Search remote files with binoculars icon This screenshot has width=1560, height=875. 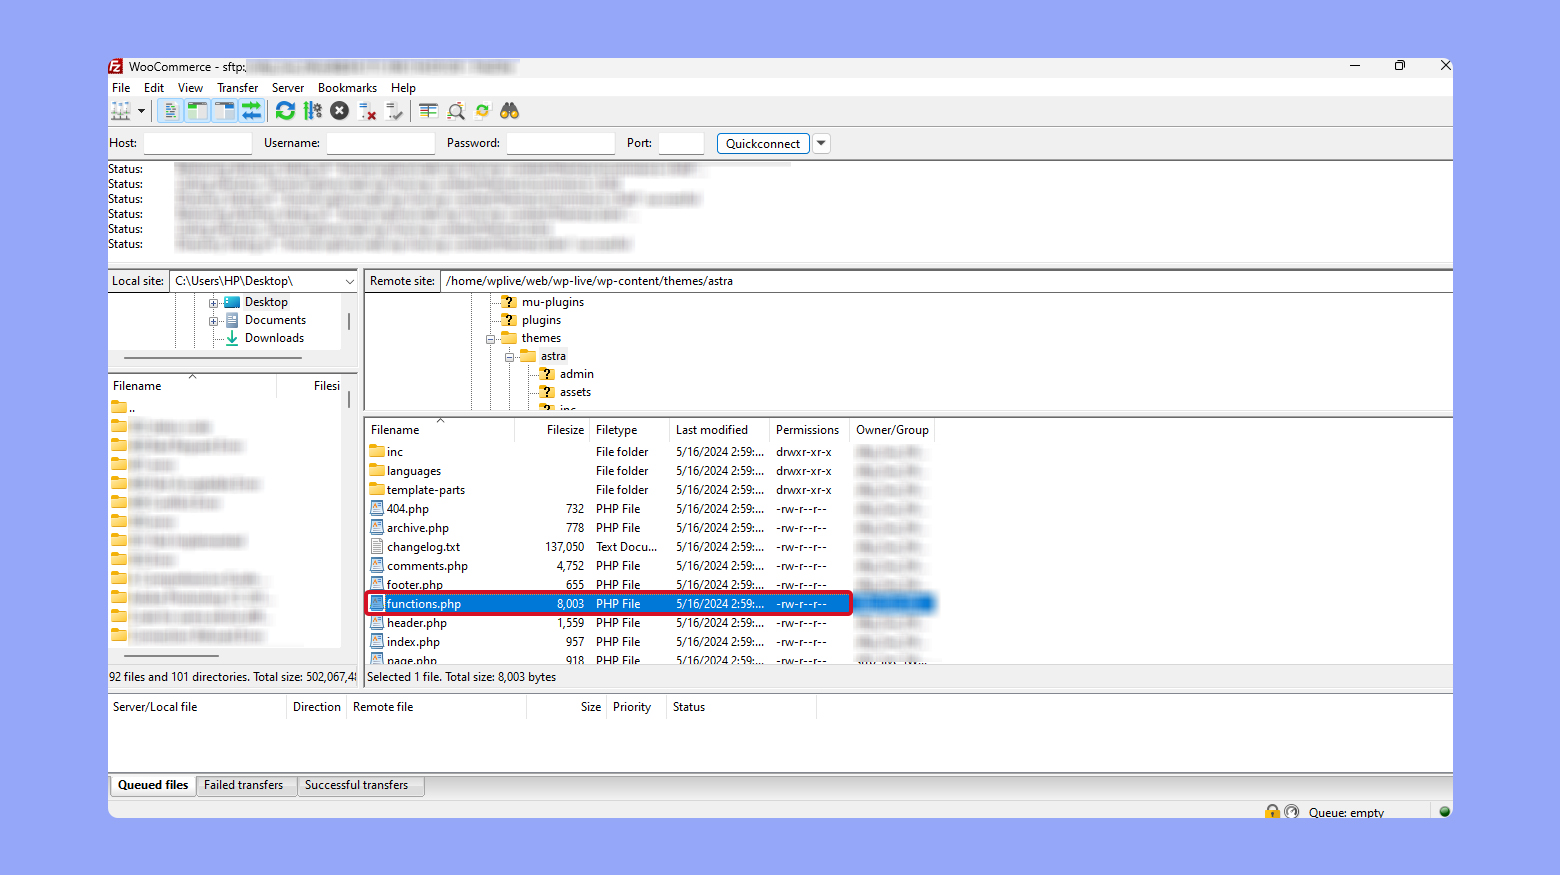(x=510, y=111)
